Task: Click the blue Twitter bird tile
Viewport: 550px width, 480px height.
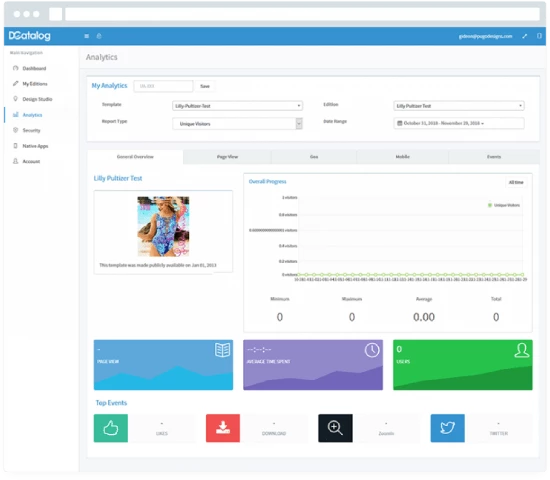Action: click(x=448, y=428)
